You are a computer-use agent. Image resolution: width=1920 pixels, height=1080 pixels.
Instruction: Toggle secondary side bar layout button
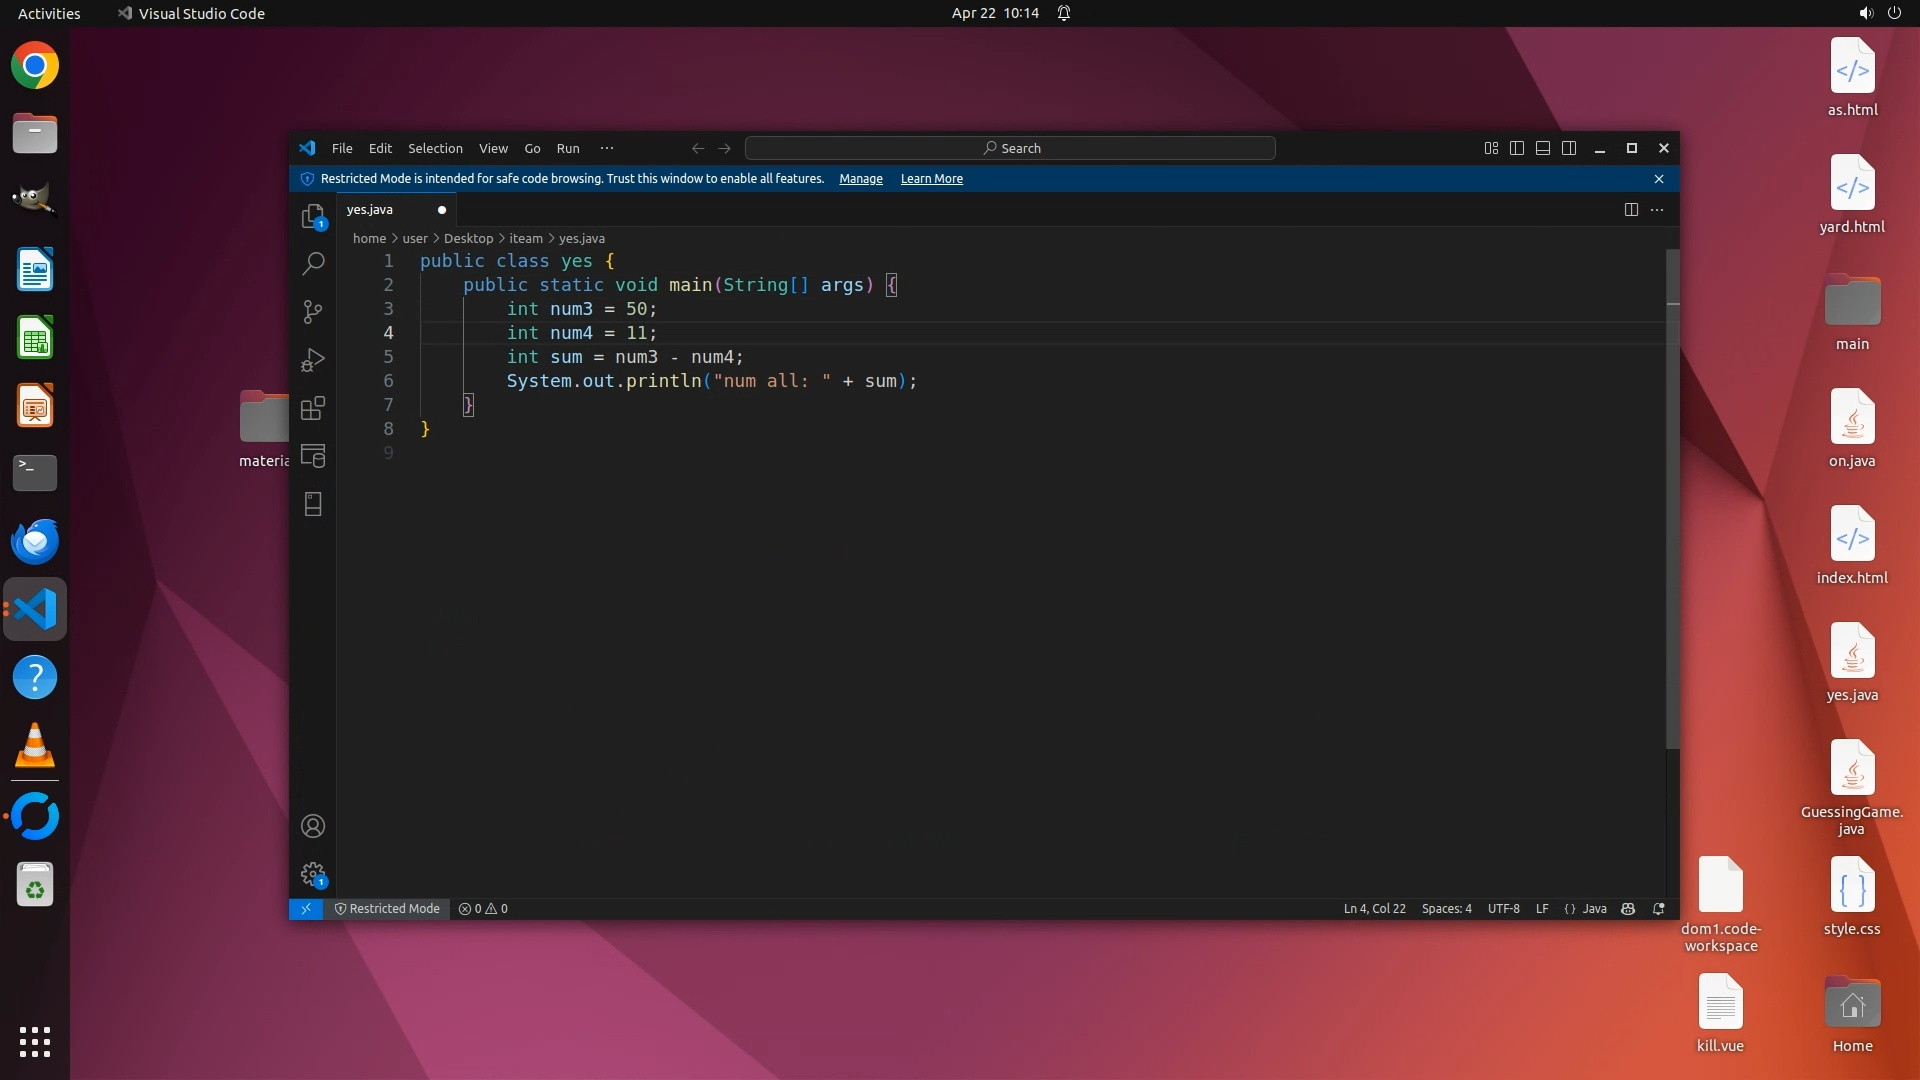coord(1569,148)
